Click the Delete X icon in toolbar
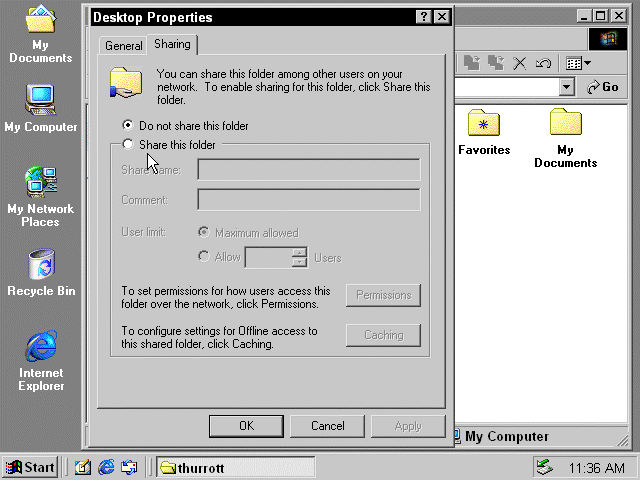 519,63
